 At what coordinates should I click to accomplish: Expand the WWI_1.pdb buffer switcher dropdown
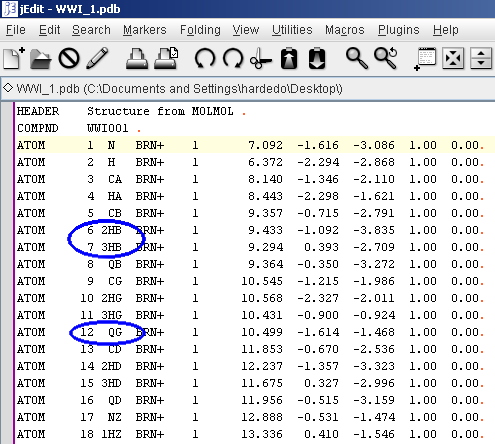tap(247, 89)
